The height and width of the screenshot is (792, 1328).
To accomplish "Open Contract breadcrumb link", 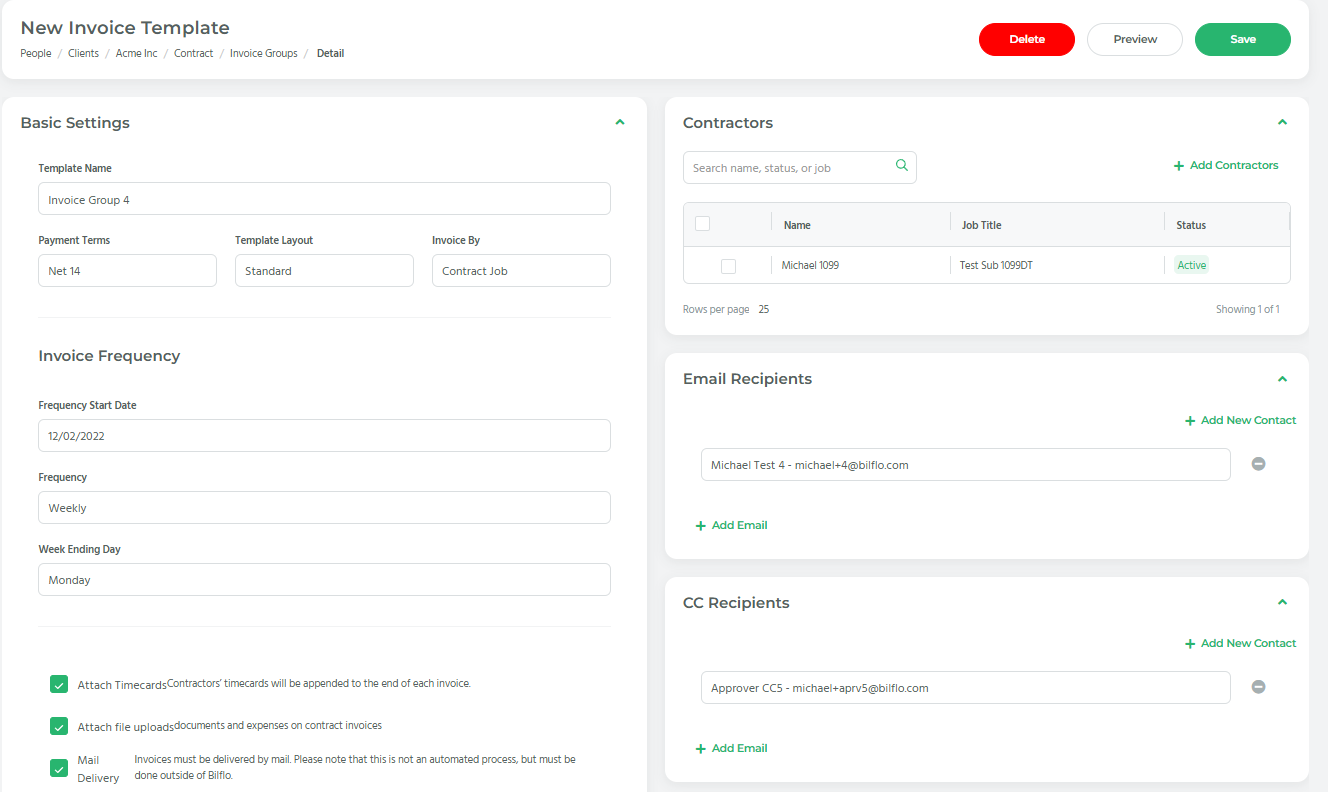I will (x=194, y=53).
